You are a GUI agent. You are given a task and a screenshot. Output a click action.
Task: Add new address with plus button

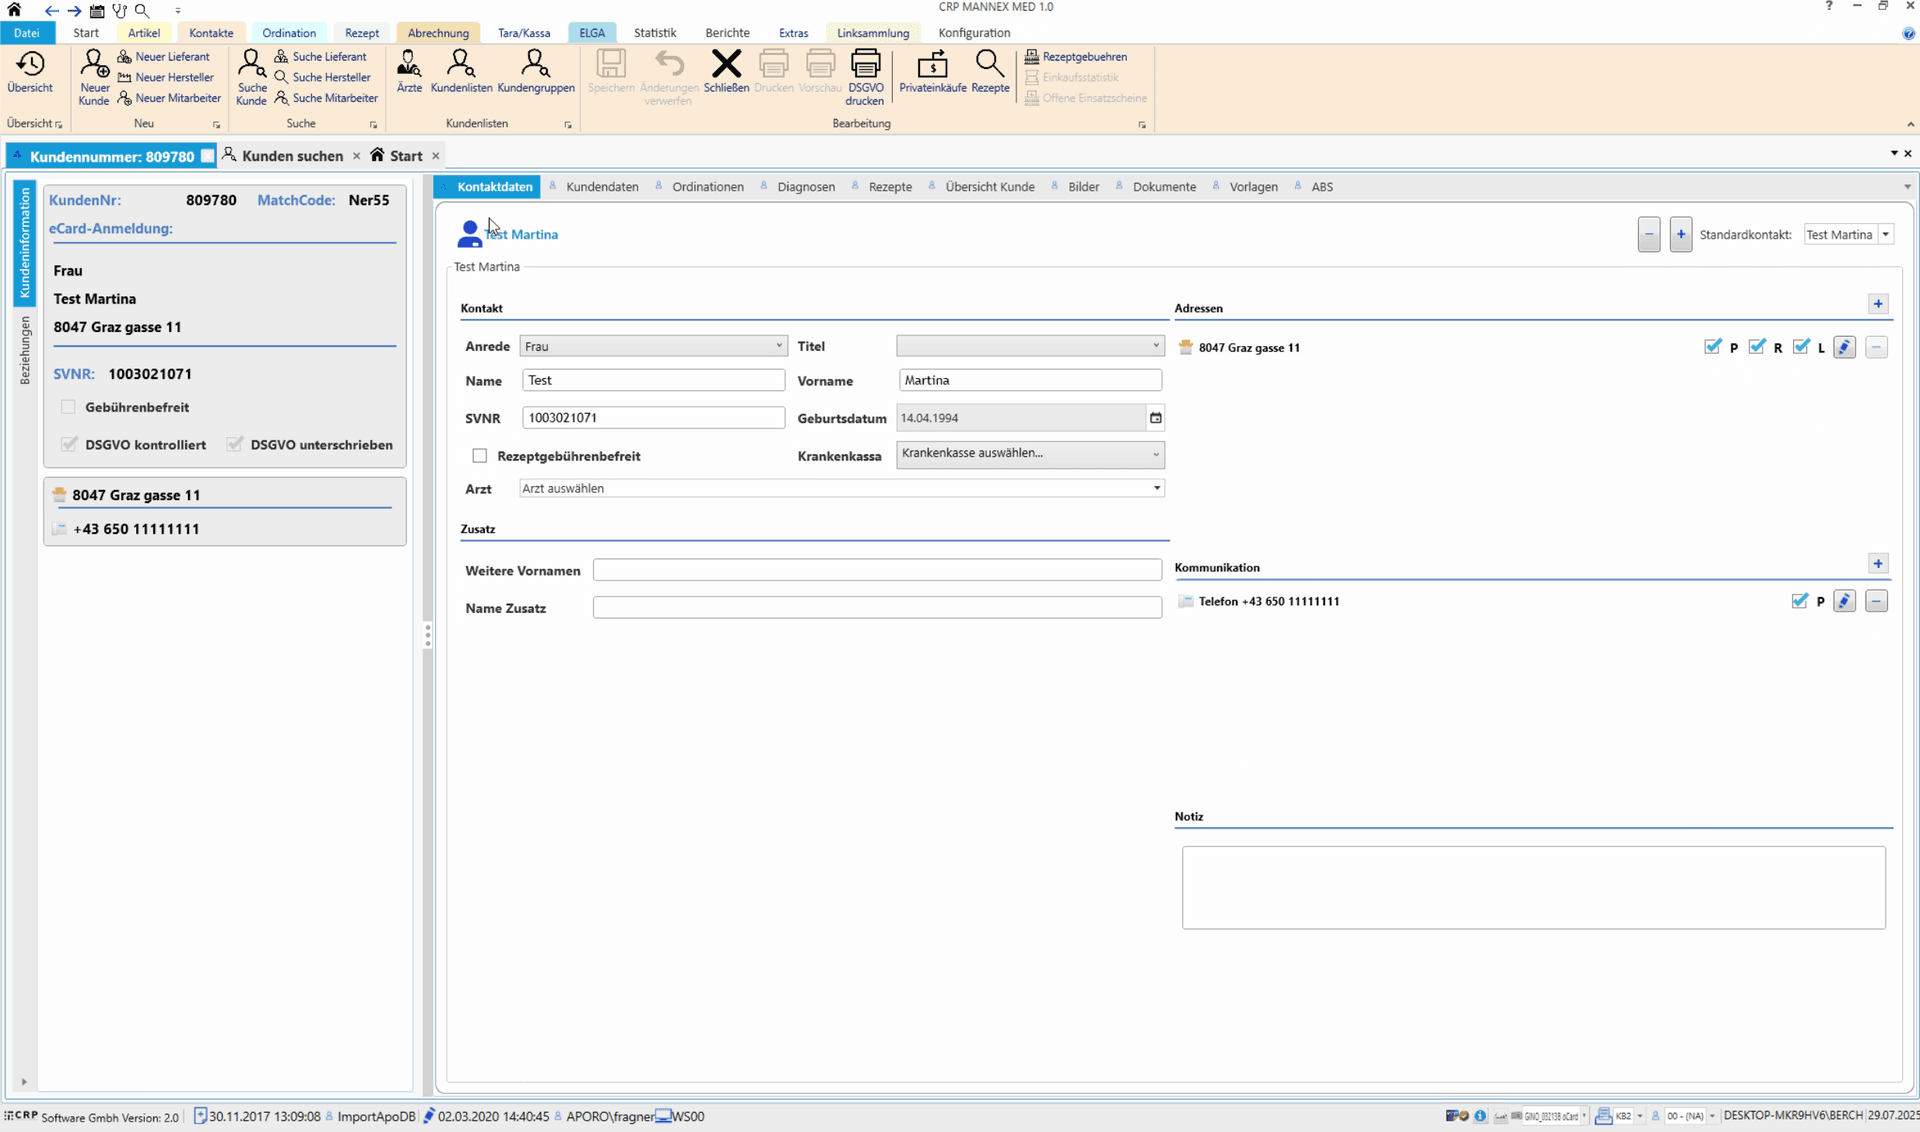pyautogui.click(x=1878, y=304)
